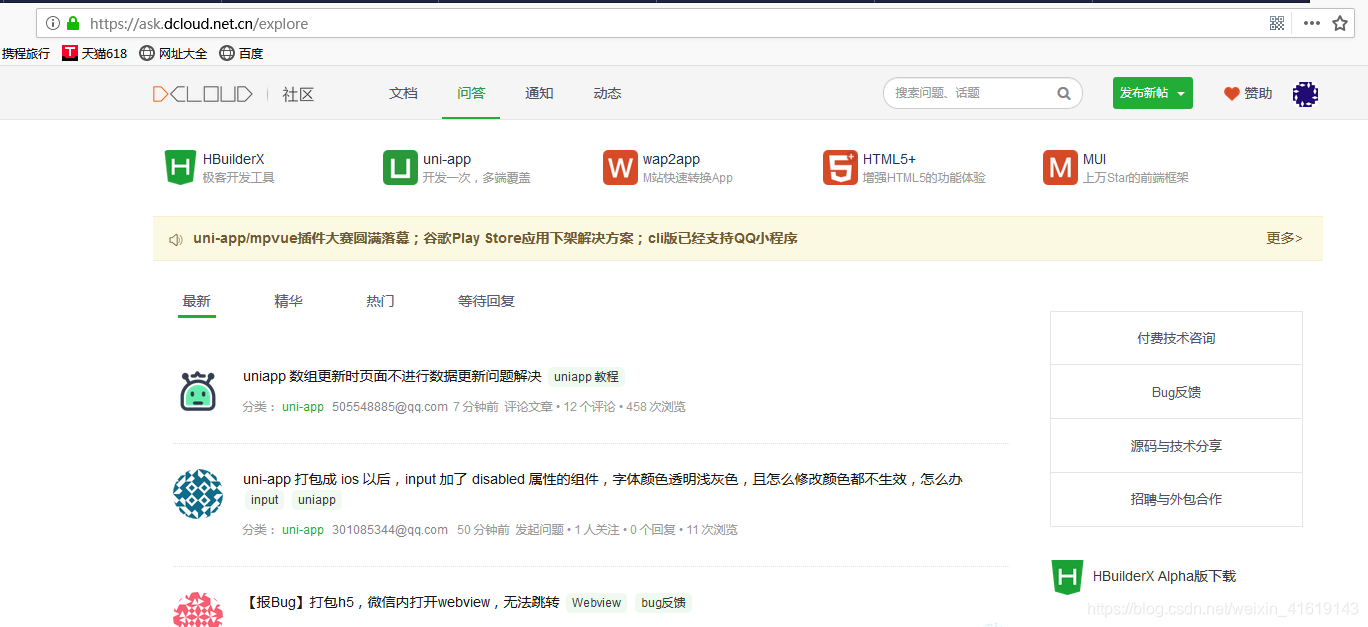
Task: Click the HTML5+ red 5 icon
Action: click(840, 167)
